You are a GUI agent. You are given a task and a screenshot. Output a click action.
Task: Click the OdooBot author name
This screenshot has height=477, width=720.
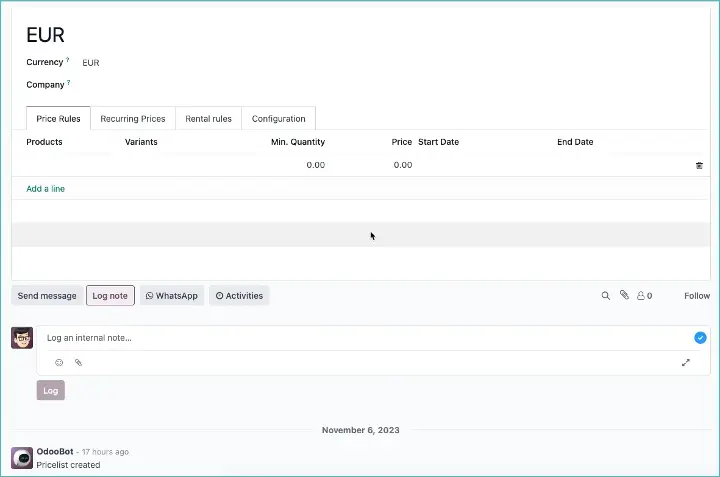coord(55,452)
